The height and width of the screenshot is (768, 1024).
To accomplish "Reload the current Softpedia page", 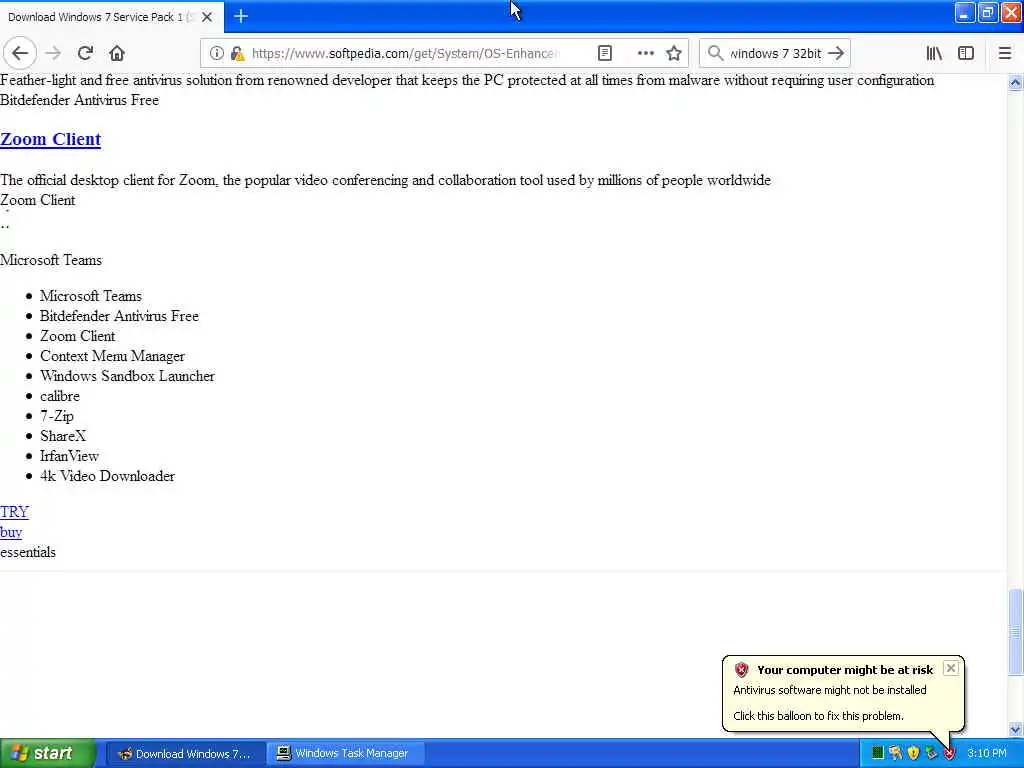I will 85,53.
